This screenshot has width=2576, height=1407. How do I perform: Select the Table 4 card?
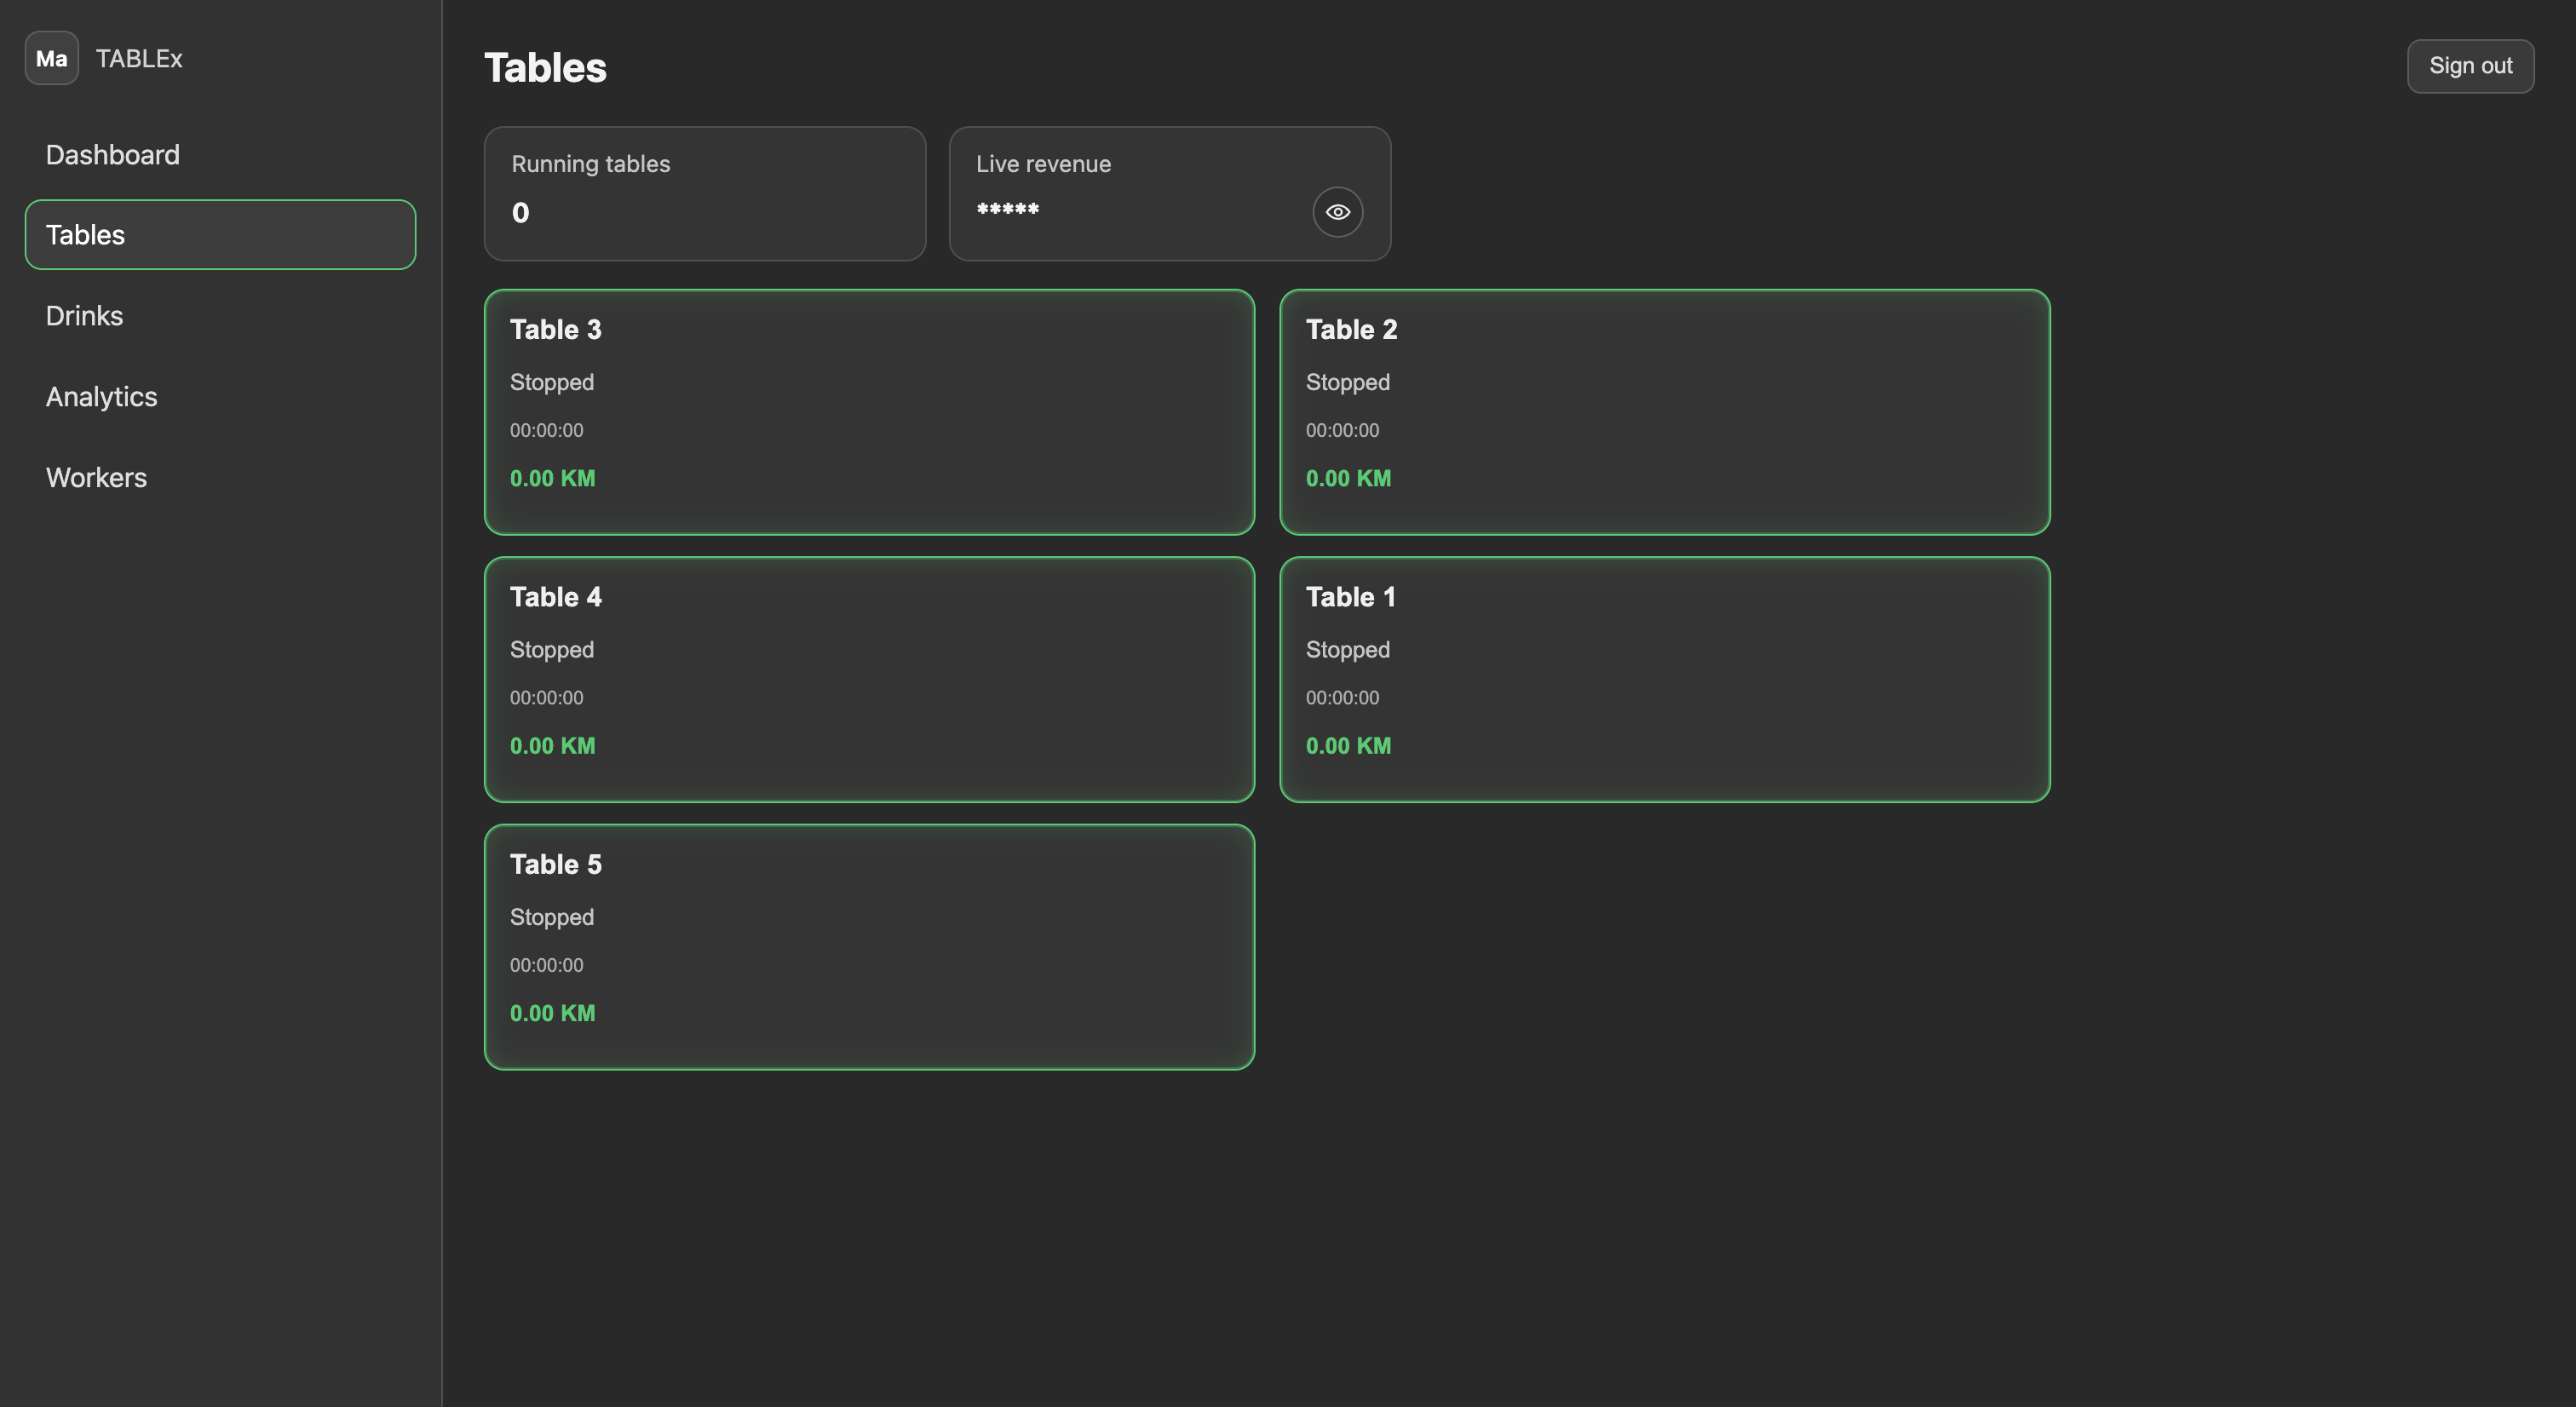(869, 680)
